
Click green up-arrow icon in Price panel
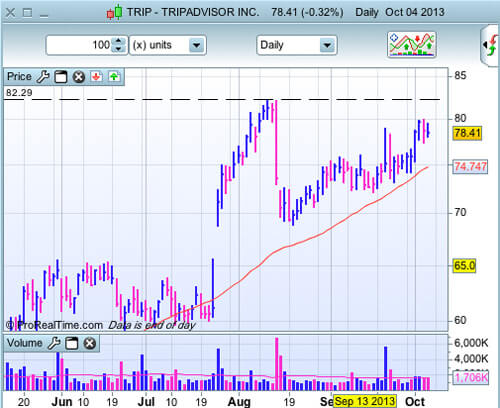click(114, 77)
